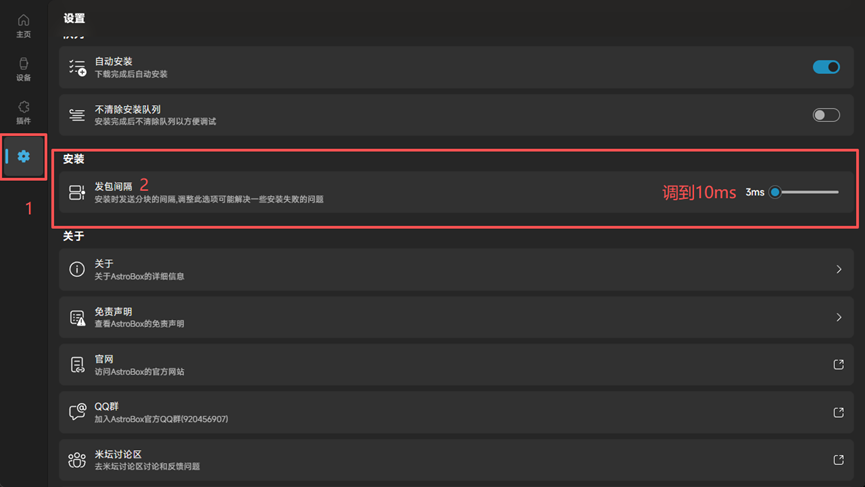Viewport: 865px width, 487px height.
Task: Expand the 免责声明 row chevron arrow
Action: 839,317
